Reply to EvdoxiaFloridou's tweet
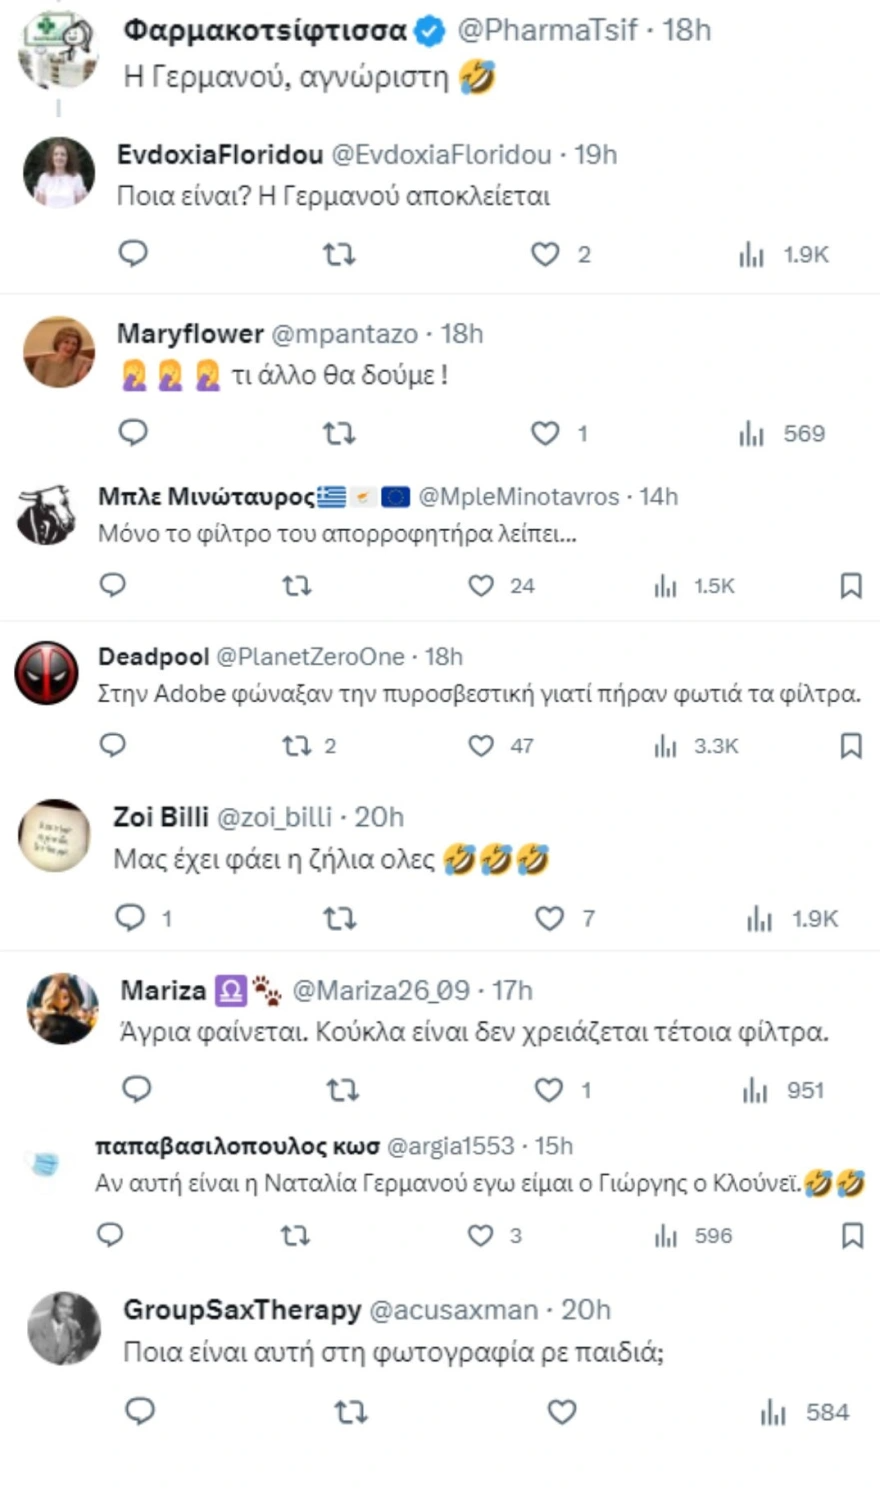The width and height of the screenshot is (880, 1493). 133,254
